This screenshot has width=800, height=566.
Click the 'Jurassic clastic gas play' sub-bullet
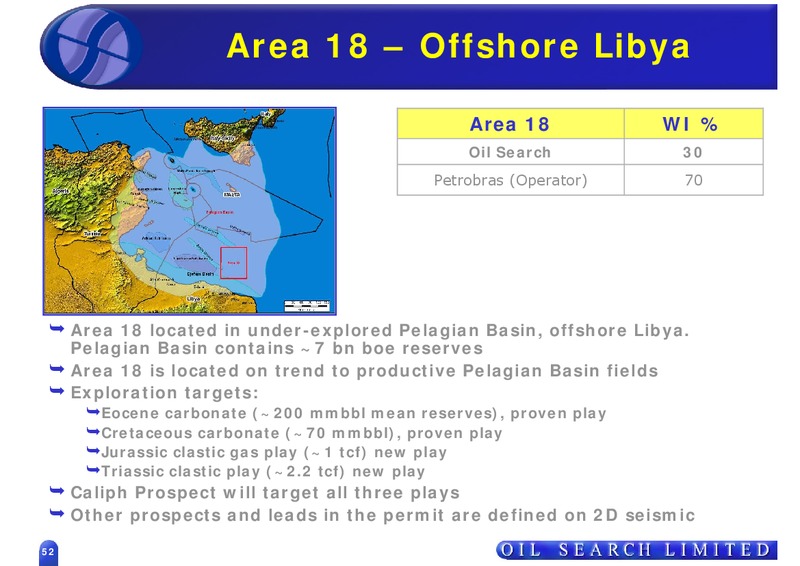[x=274, y=452]
